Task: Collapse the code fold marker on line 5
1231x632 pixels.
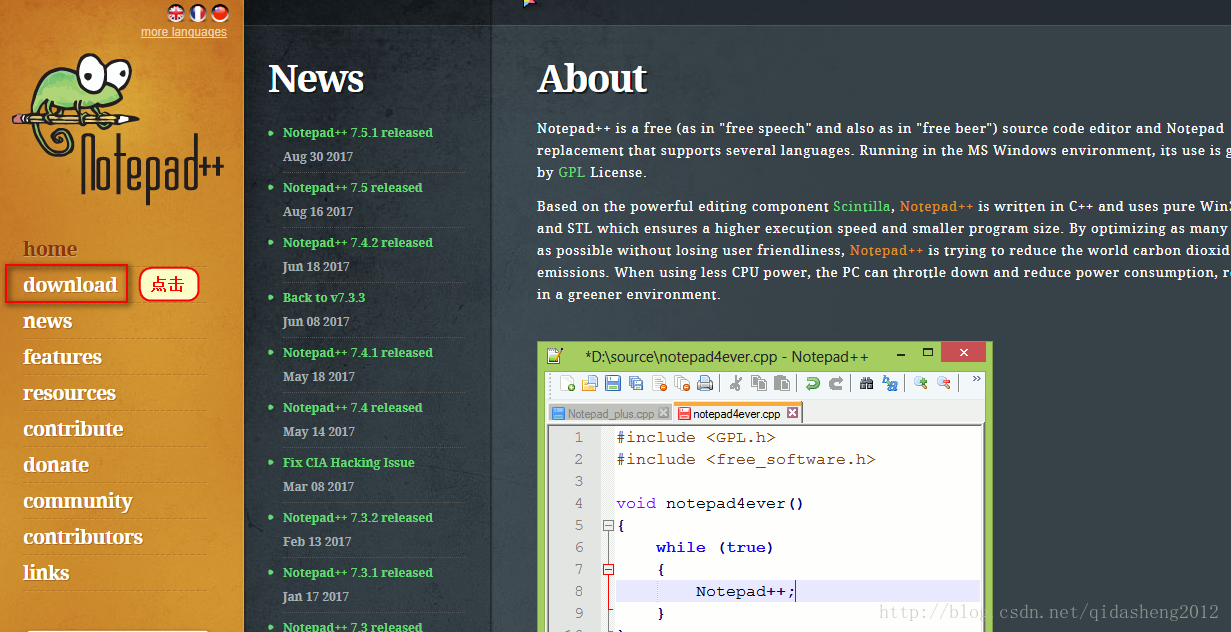Action: [607, 525]
